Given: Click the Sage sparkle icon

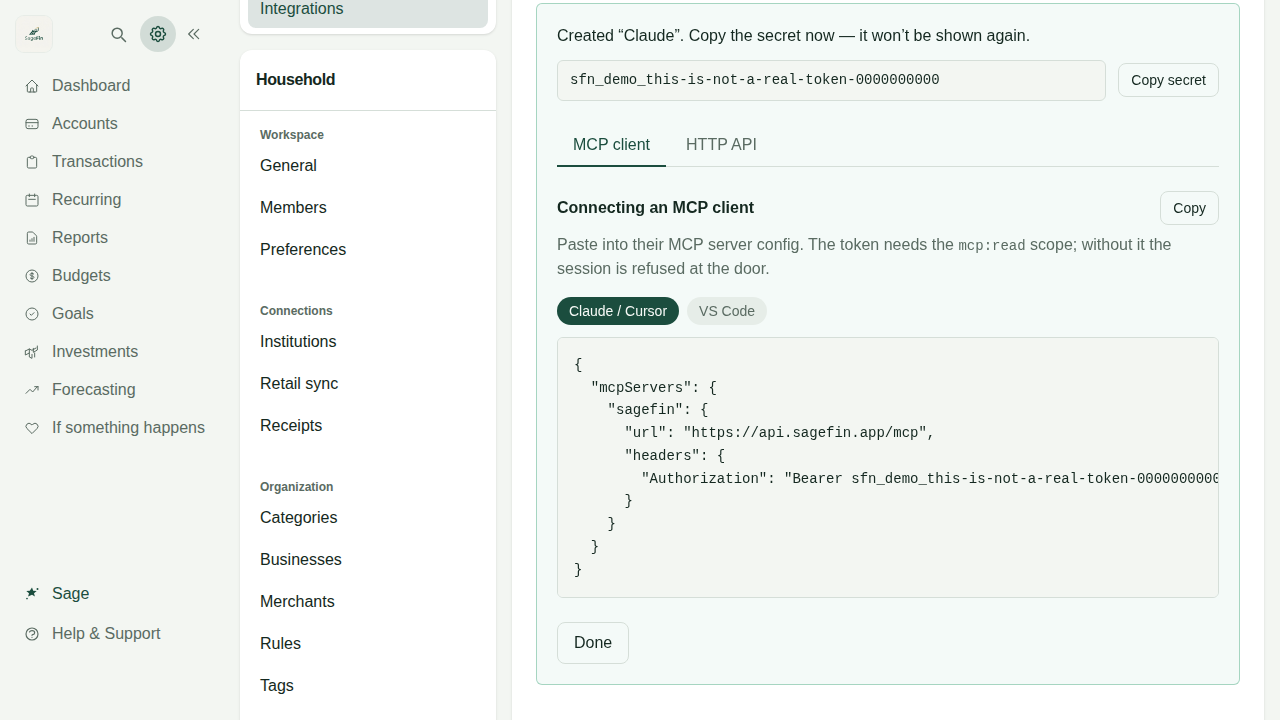Looking at the screenshot, I should pyautogui.click(x=32, y=594).
